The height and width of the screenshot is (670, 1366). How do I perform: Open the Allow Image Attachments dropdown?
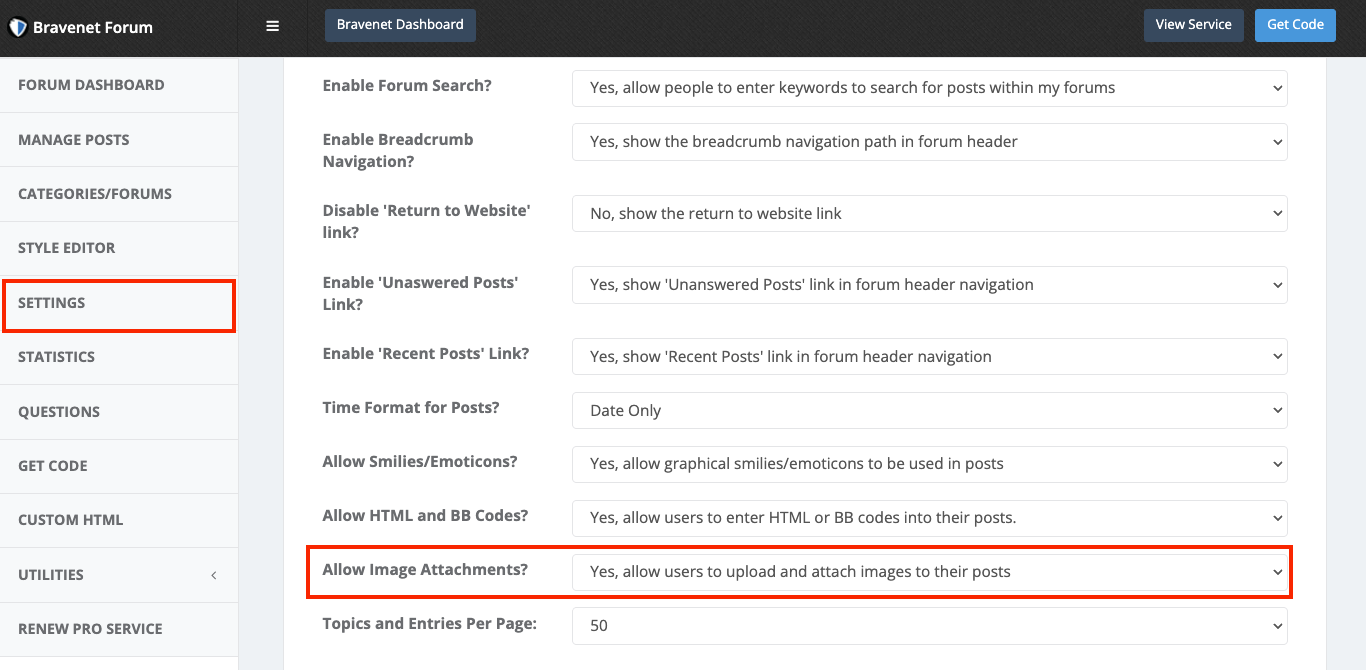click(929, 572)
